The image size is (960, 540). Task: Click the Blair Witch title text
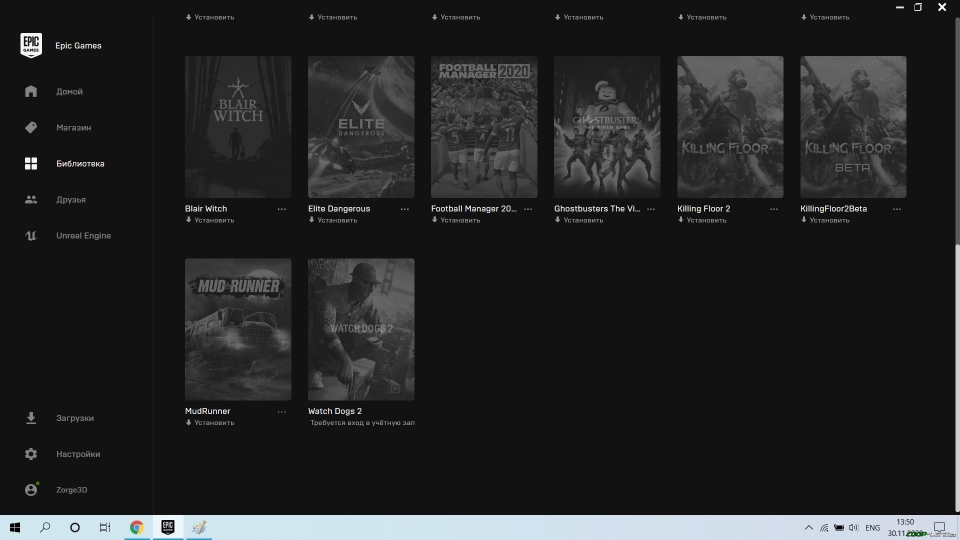click(x=206, y=209)
